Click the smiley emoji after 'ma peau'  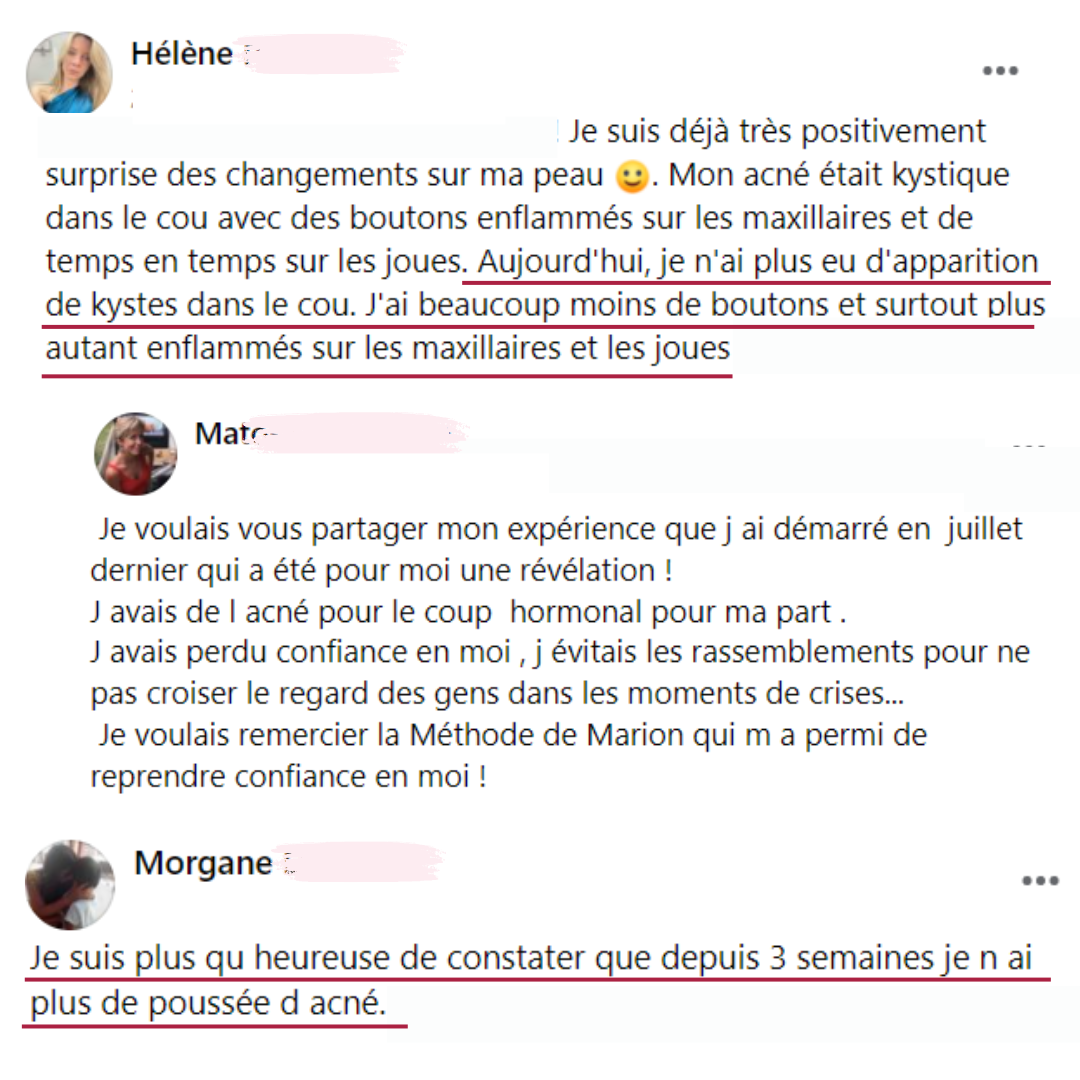[x=632, y=176]
